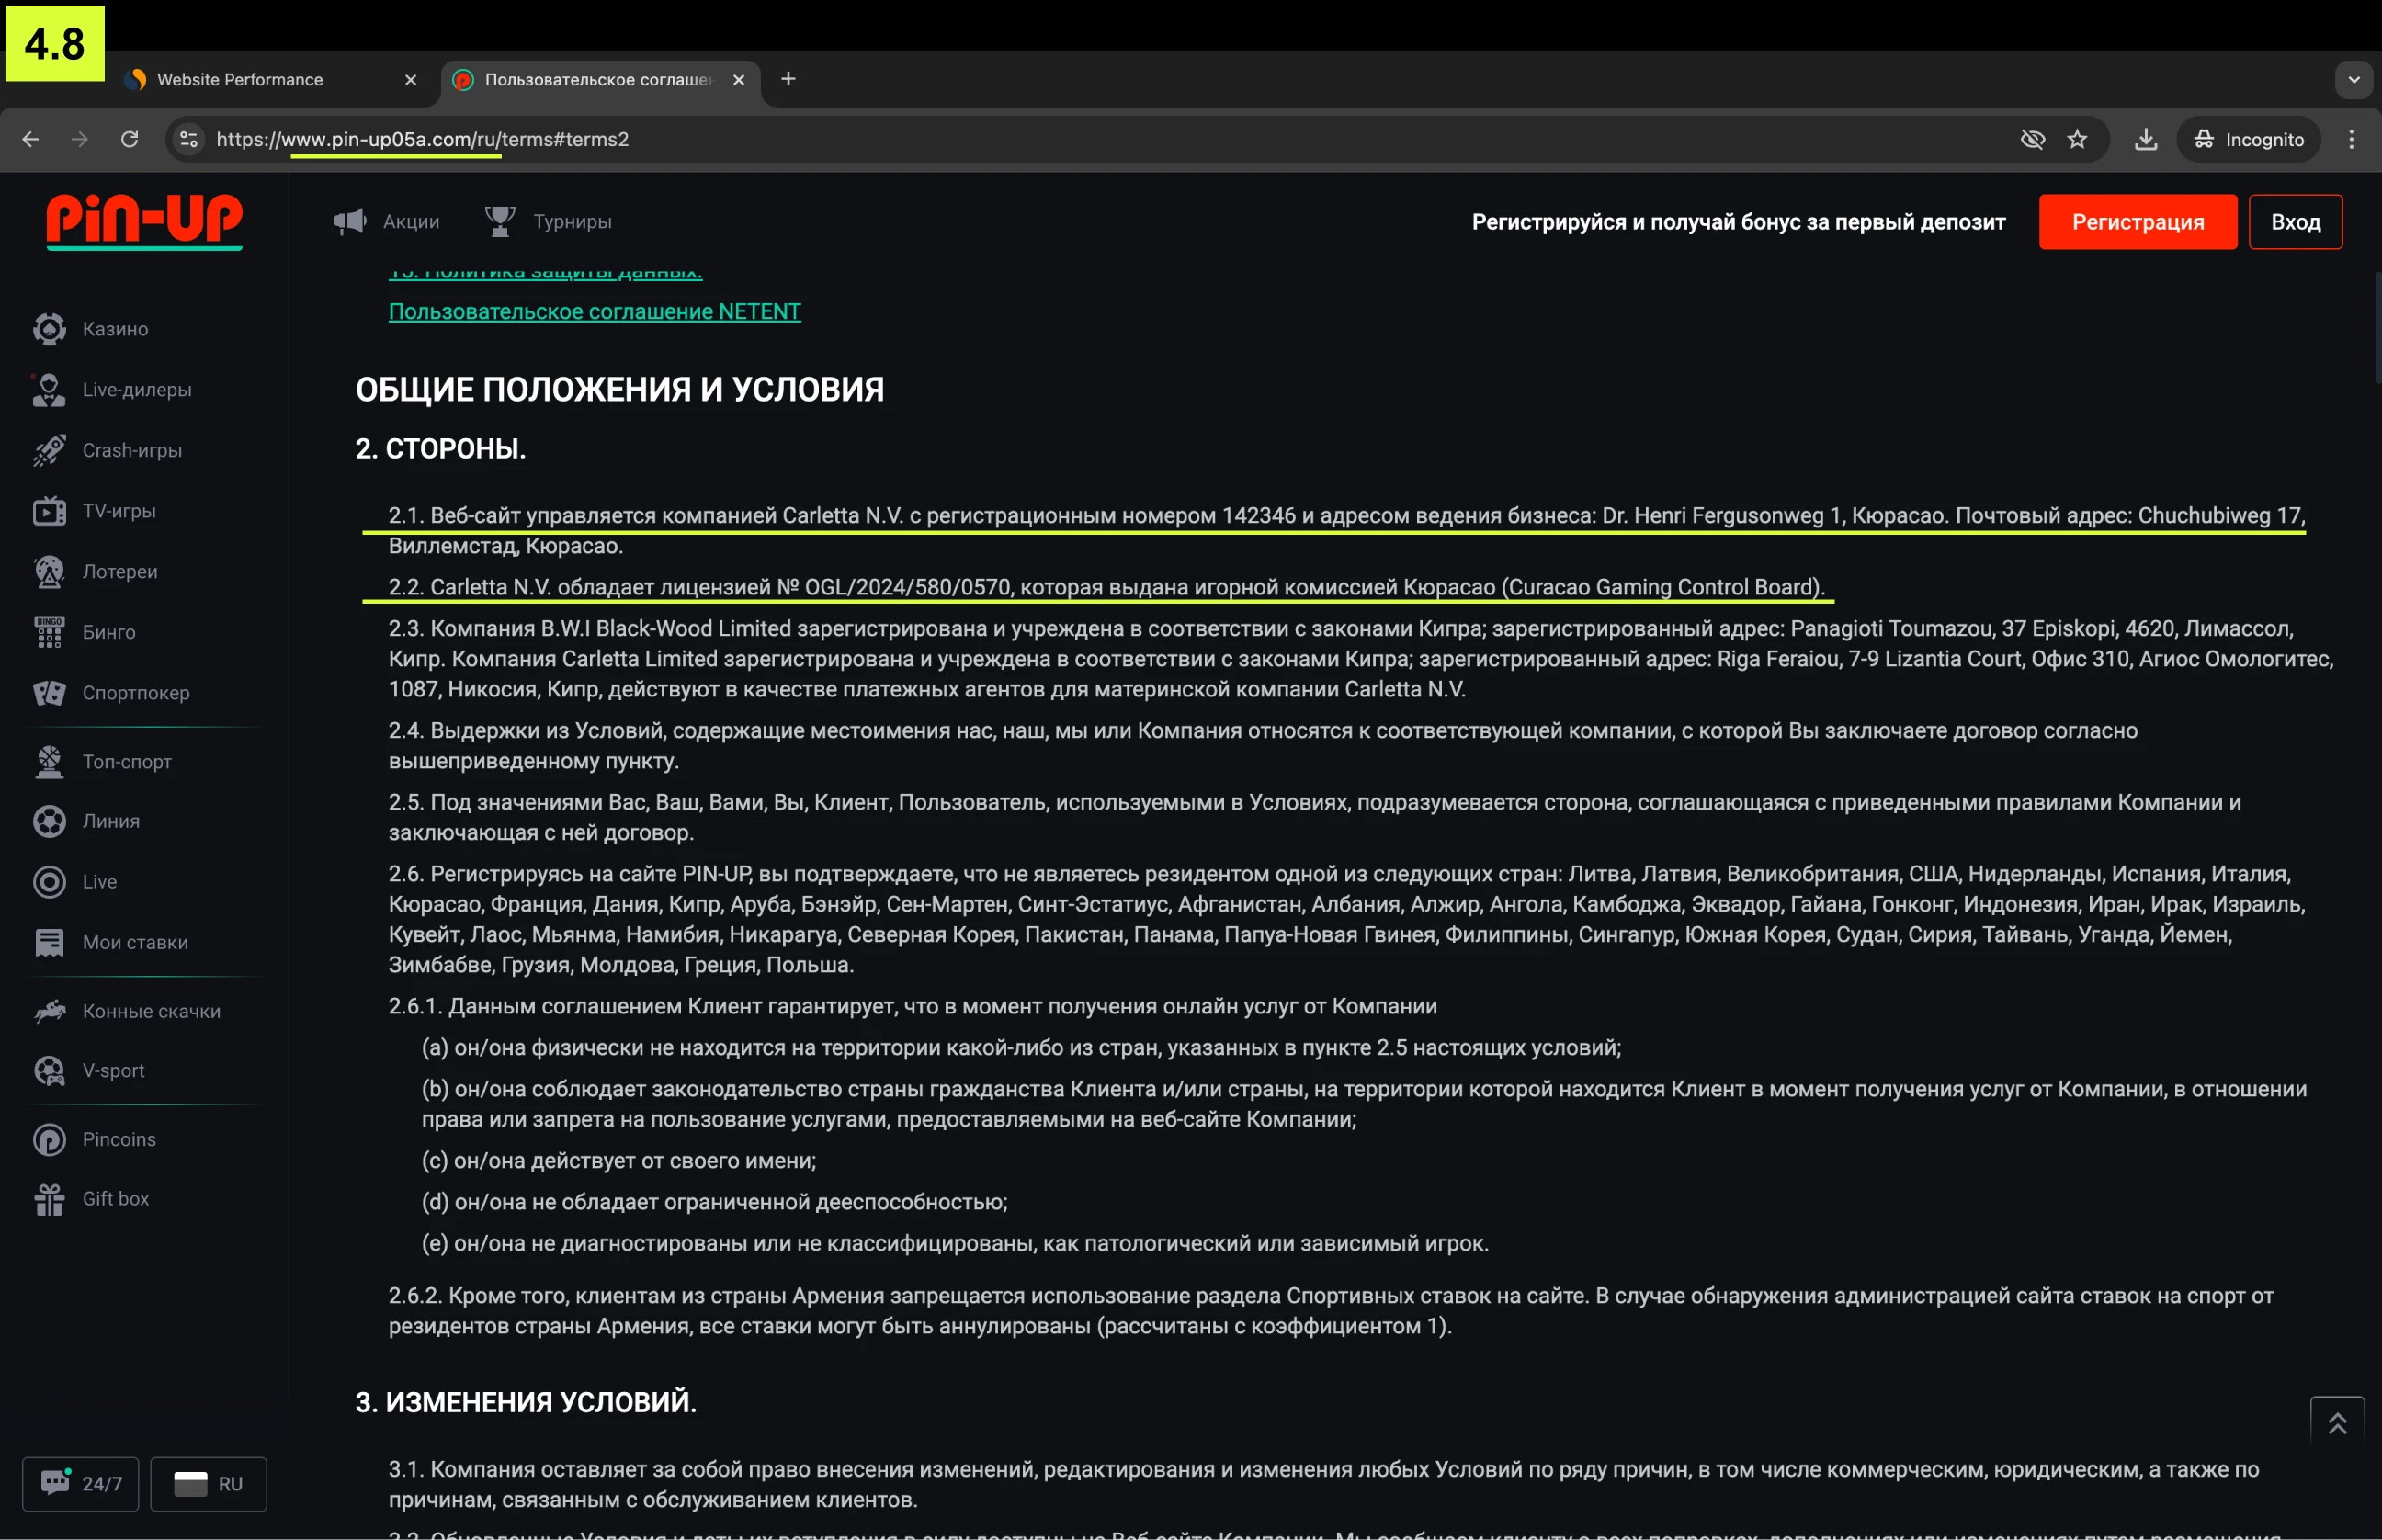2382x1540 pixels.
Task: Open the 24/7 support chat
Action: [x=81, y=1483]
